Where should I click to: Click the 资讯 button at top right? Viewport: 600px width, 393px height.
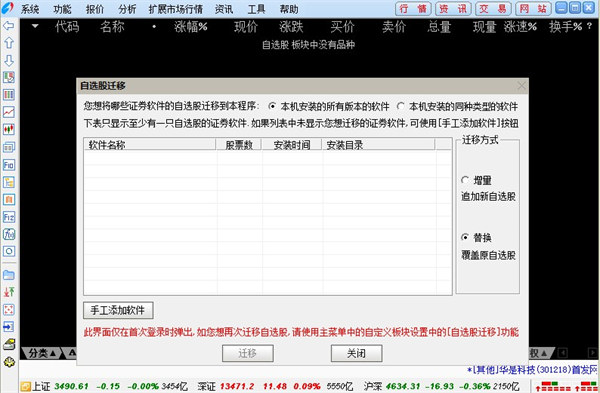pos(453,8)
